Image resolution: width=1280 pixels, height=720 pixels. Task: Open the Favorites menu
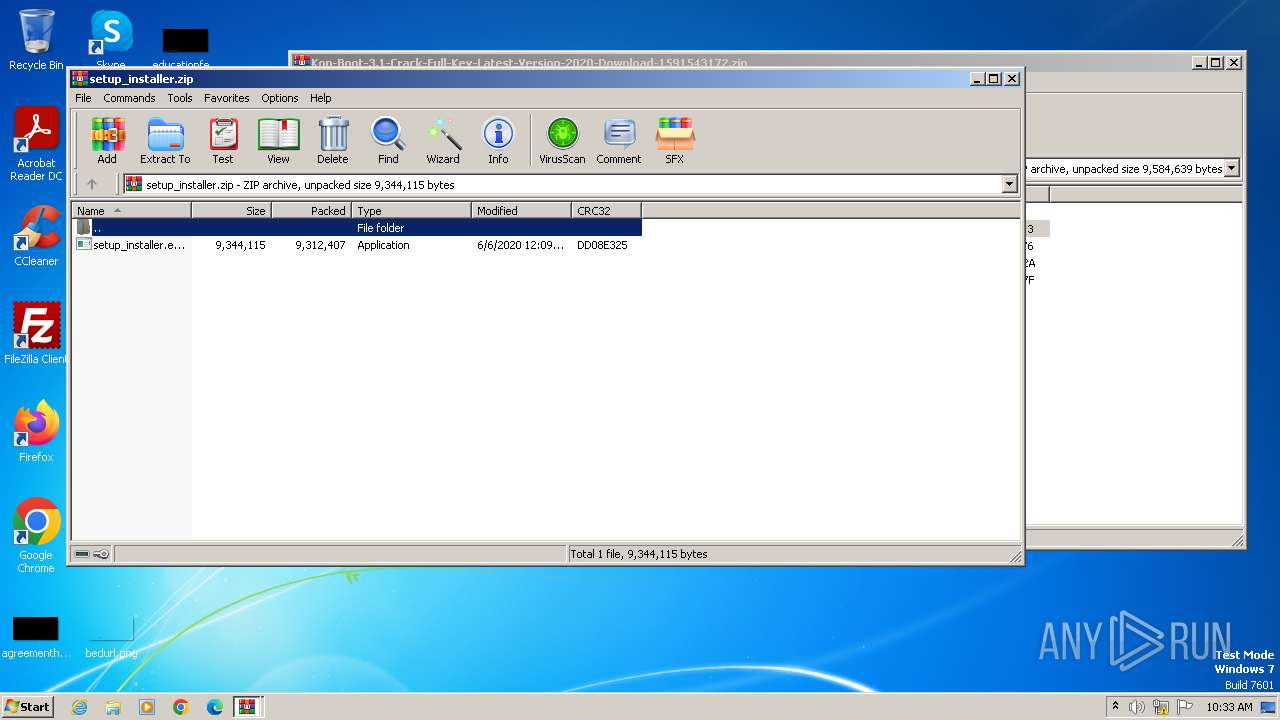227,98
